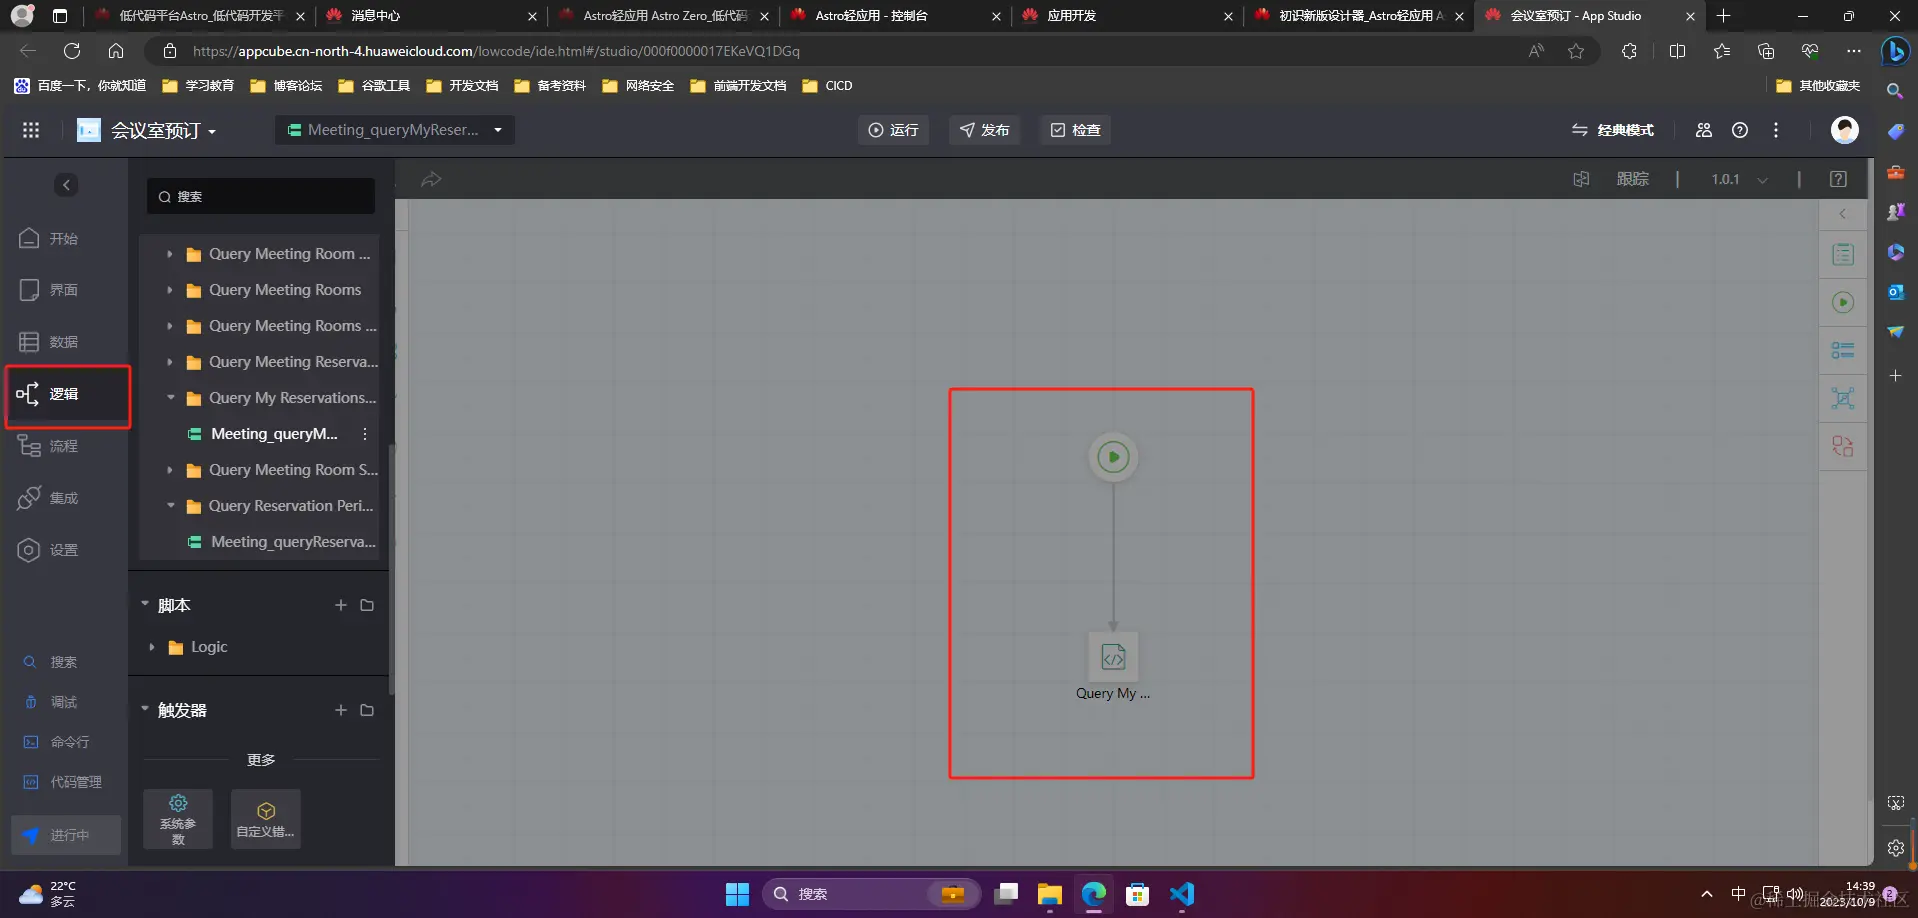Click the red convert icon on right panel
The image size is (1918, 918).
1843,446
